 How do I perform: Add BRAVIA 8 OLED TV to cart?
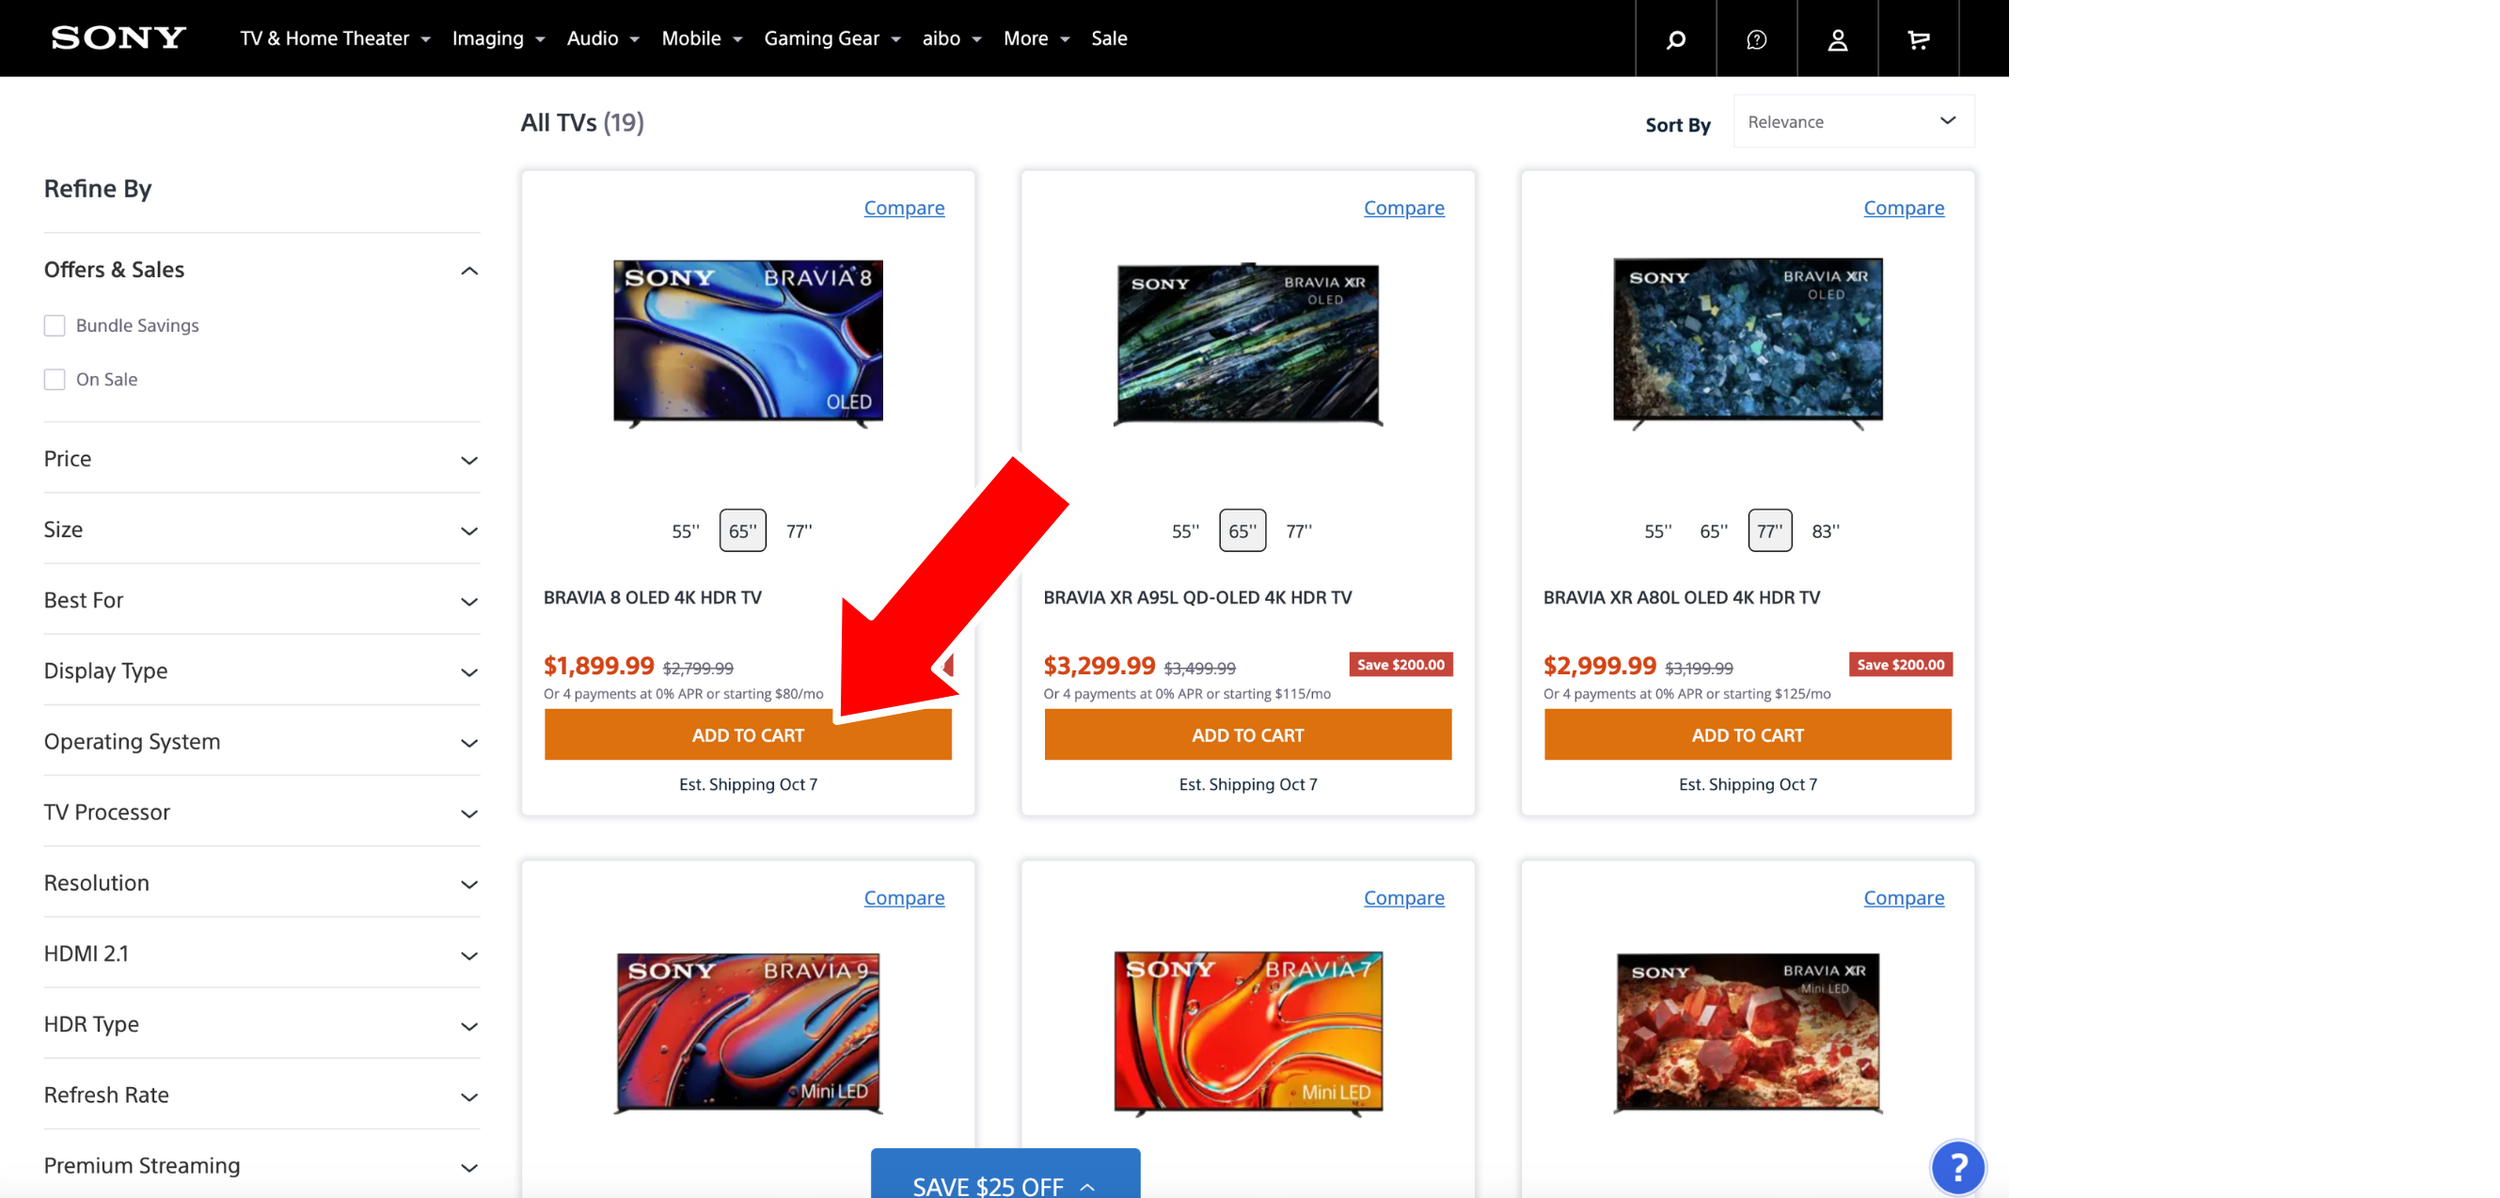click(748, 735)
